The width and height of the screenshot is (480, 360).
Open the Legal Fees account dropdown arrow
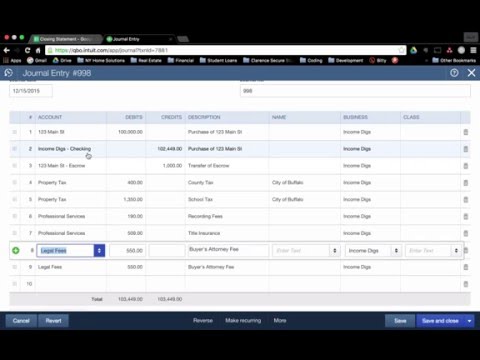coord(99,251)
